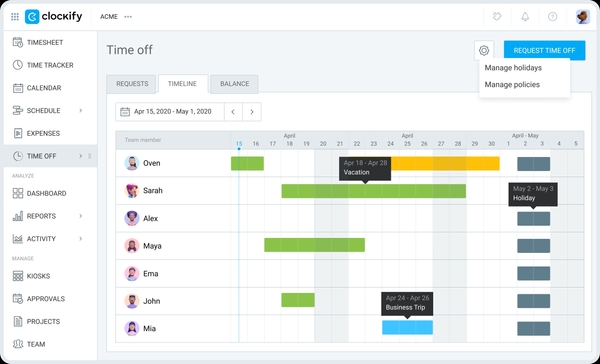Screen dimensions: 600x364
Task: Open the user profile avatar
Action: 583,17
